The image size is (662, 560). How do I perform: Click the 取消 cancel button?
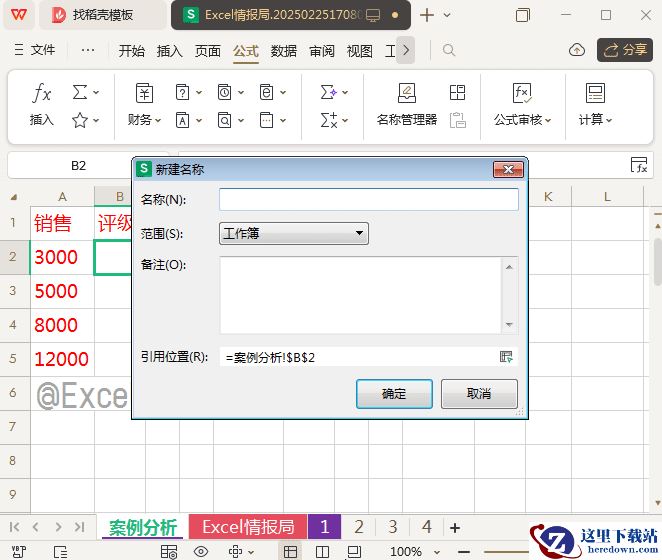pos(479,394)
